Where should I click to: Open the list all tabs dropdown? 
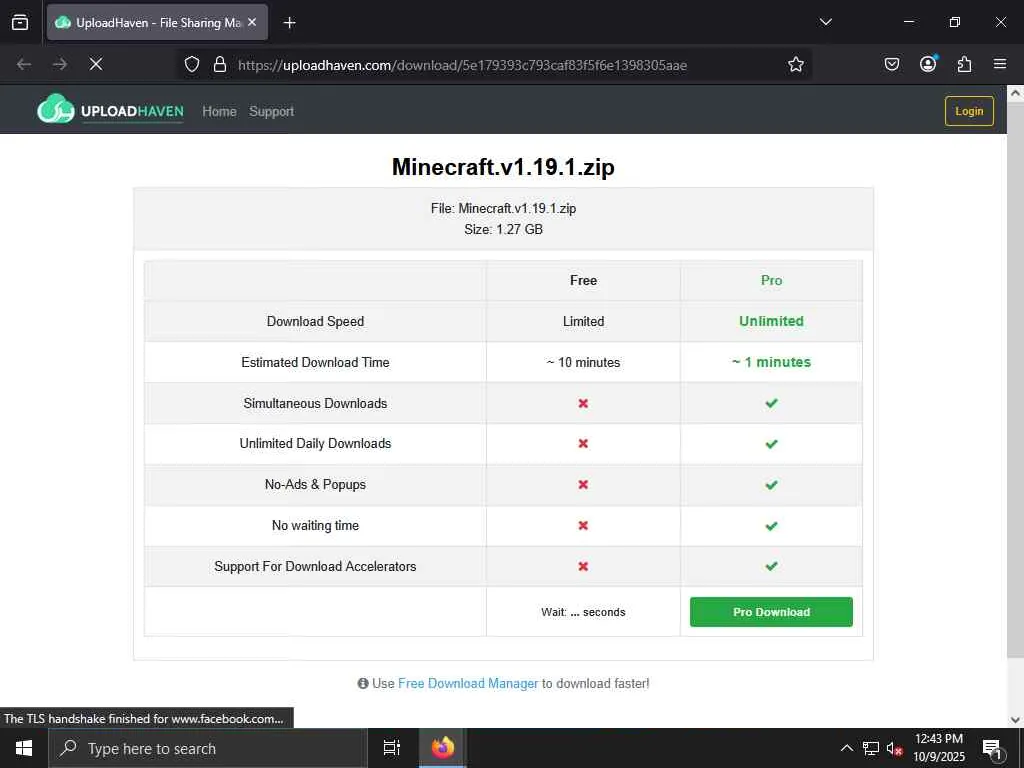tap(825, 22)
